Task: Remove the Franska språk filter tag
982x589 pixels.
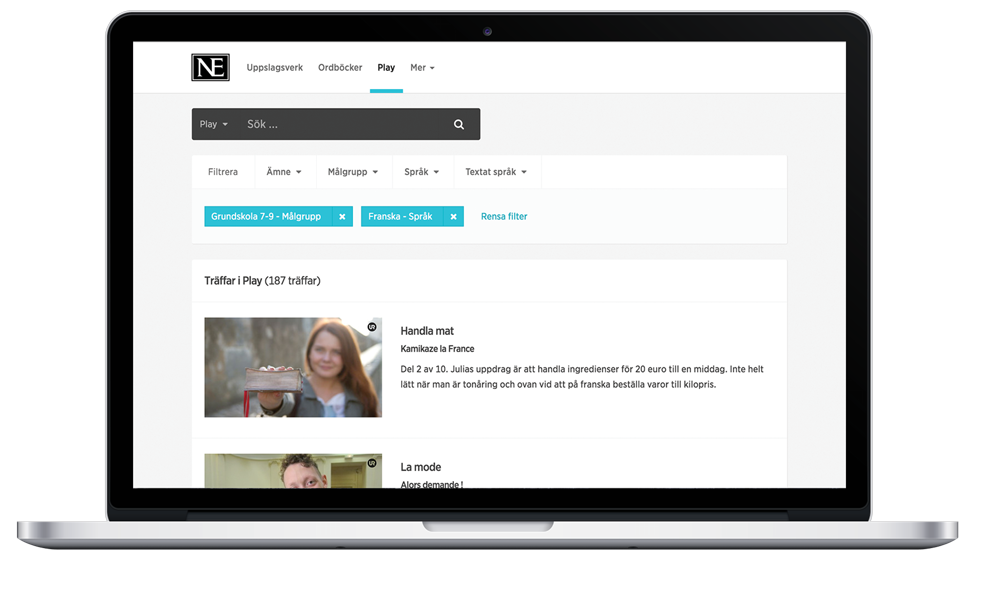Action: (x=453, y=217)
